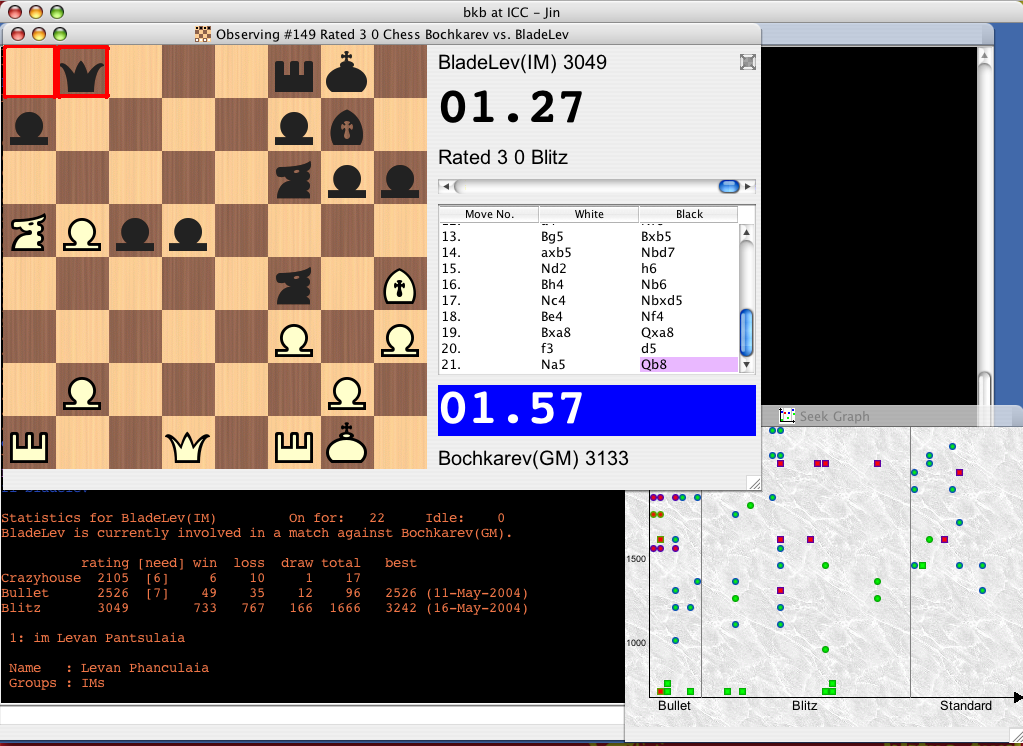Select the black knight on f4
The width and height of the screenshot is (1023, 746).
point(294,284)
